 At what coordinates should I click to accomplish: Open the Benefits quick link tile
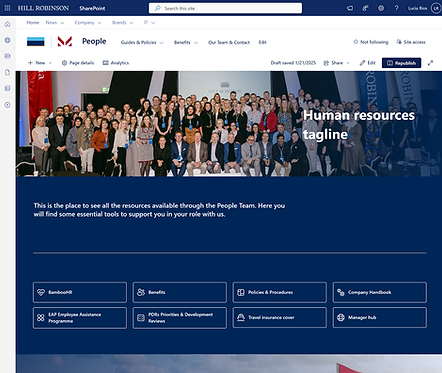tap(180, 292)
